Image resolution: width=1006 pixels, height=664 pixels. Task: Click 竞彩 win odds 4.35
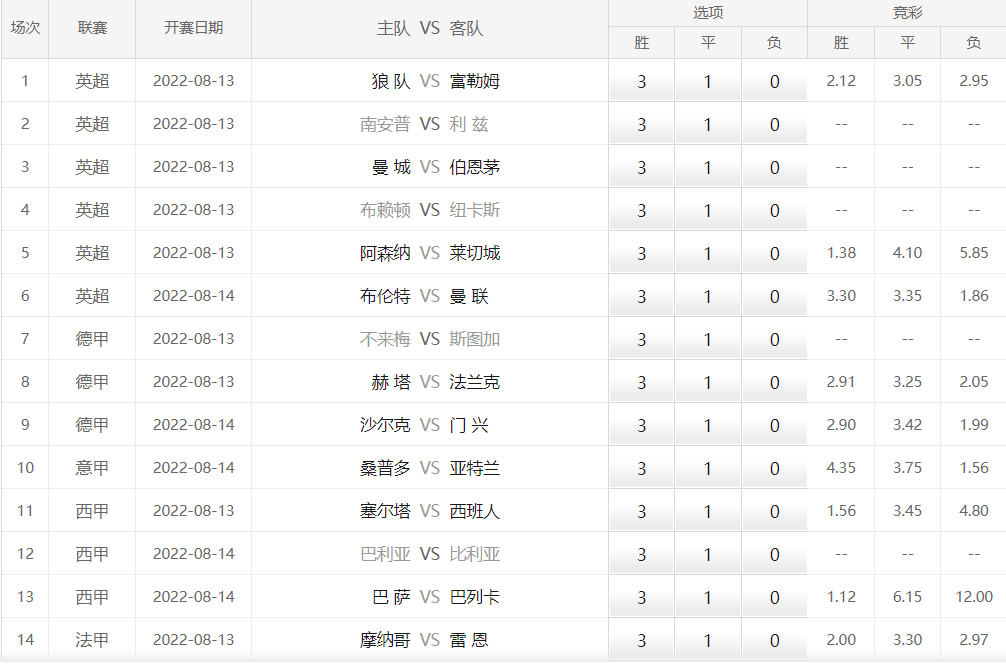coord(841,468)
